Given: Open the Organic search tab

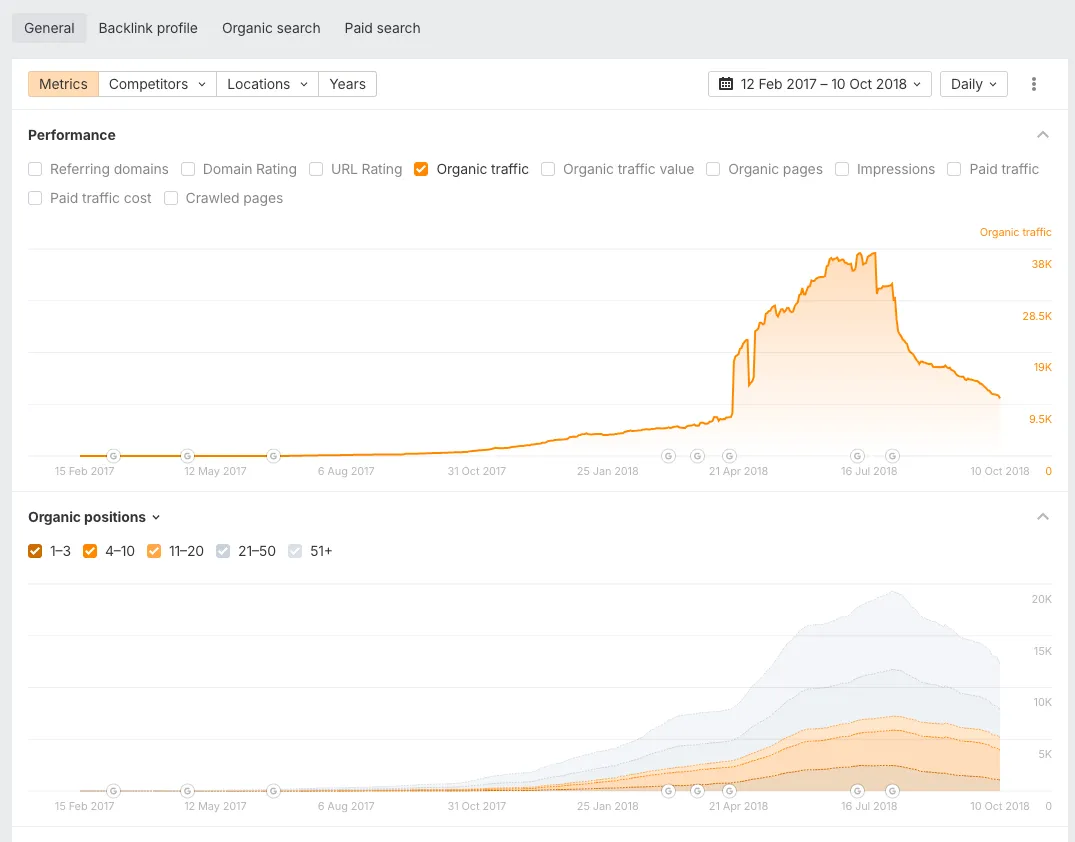Looking at the screenshot, I should click(x=271, y=28).
